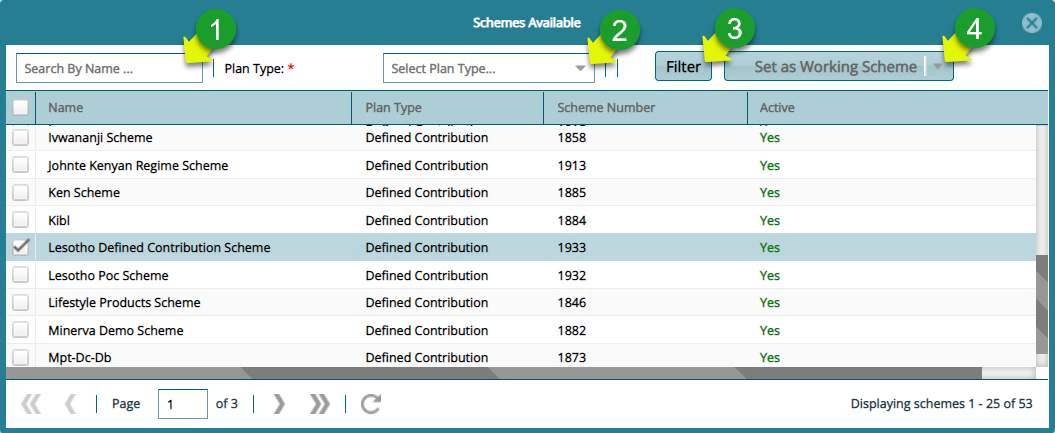Focus the Search By Name field

[110, 68]
